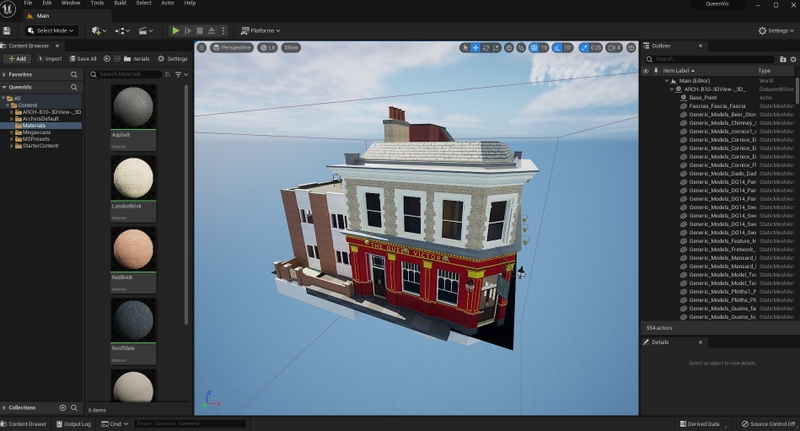Viewport: 800px width, 431px height.
Task: Toggle the visibility eye column header in Outliner
Action: click(x=645, y=71)
